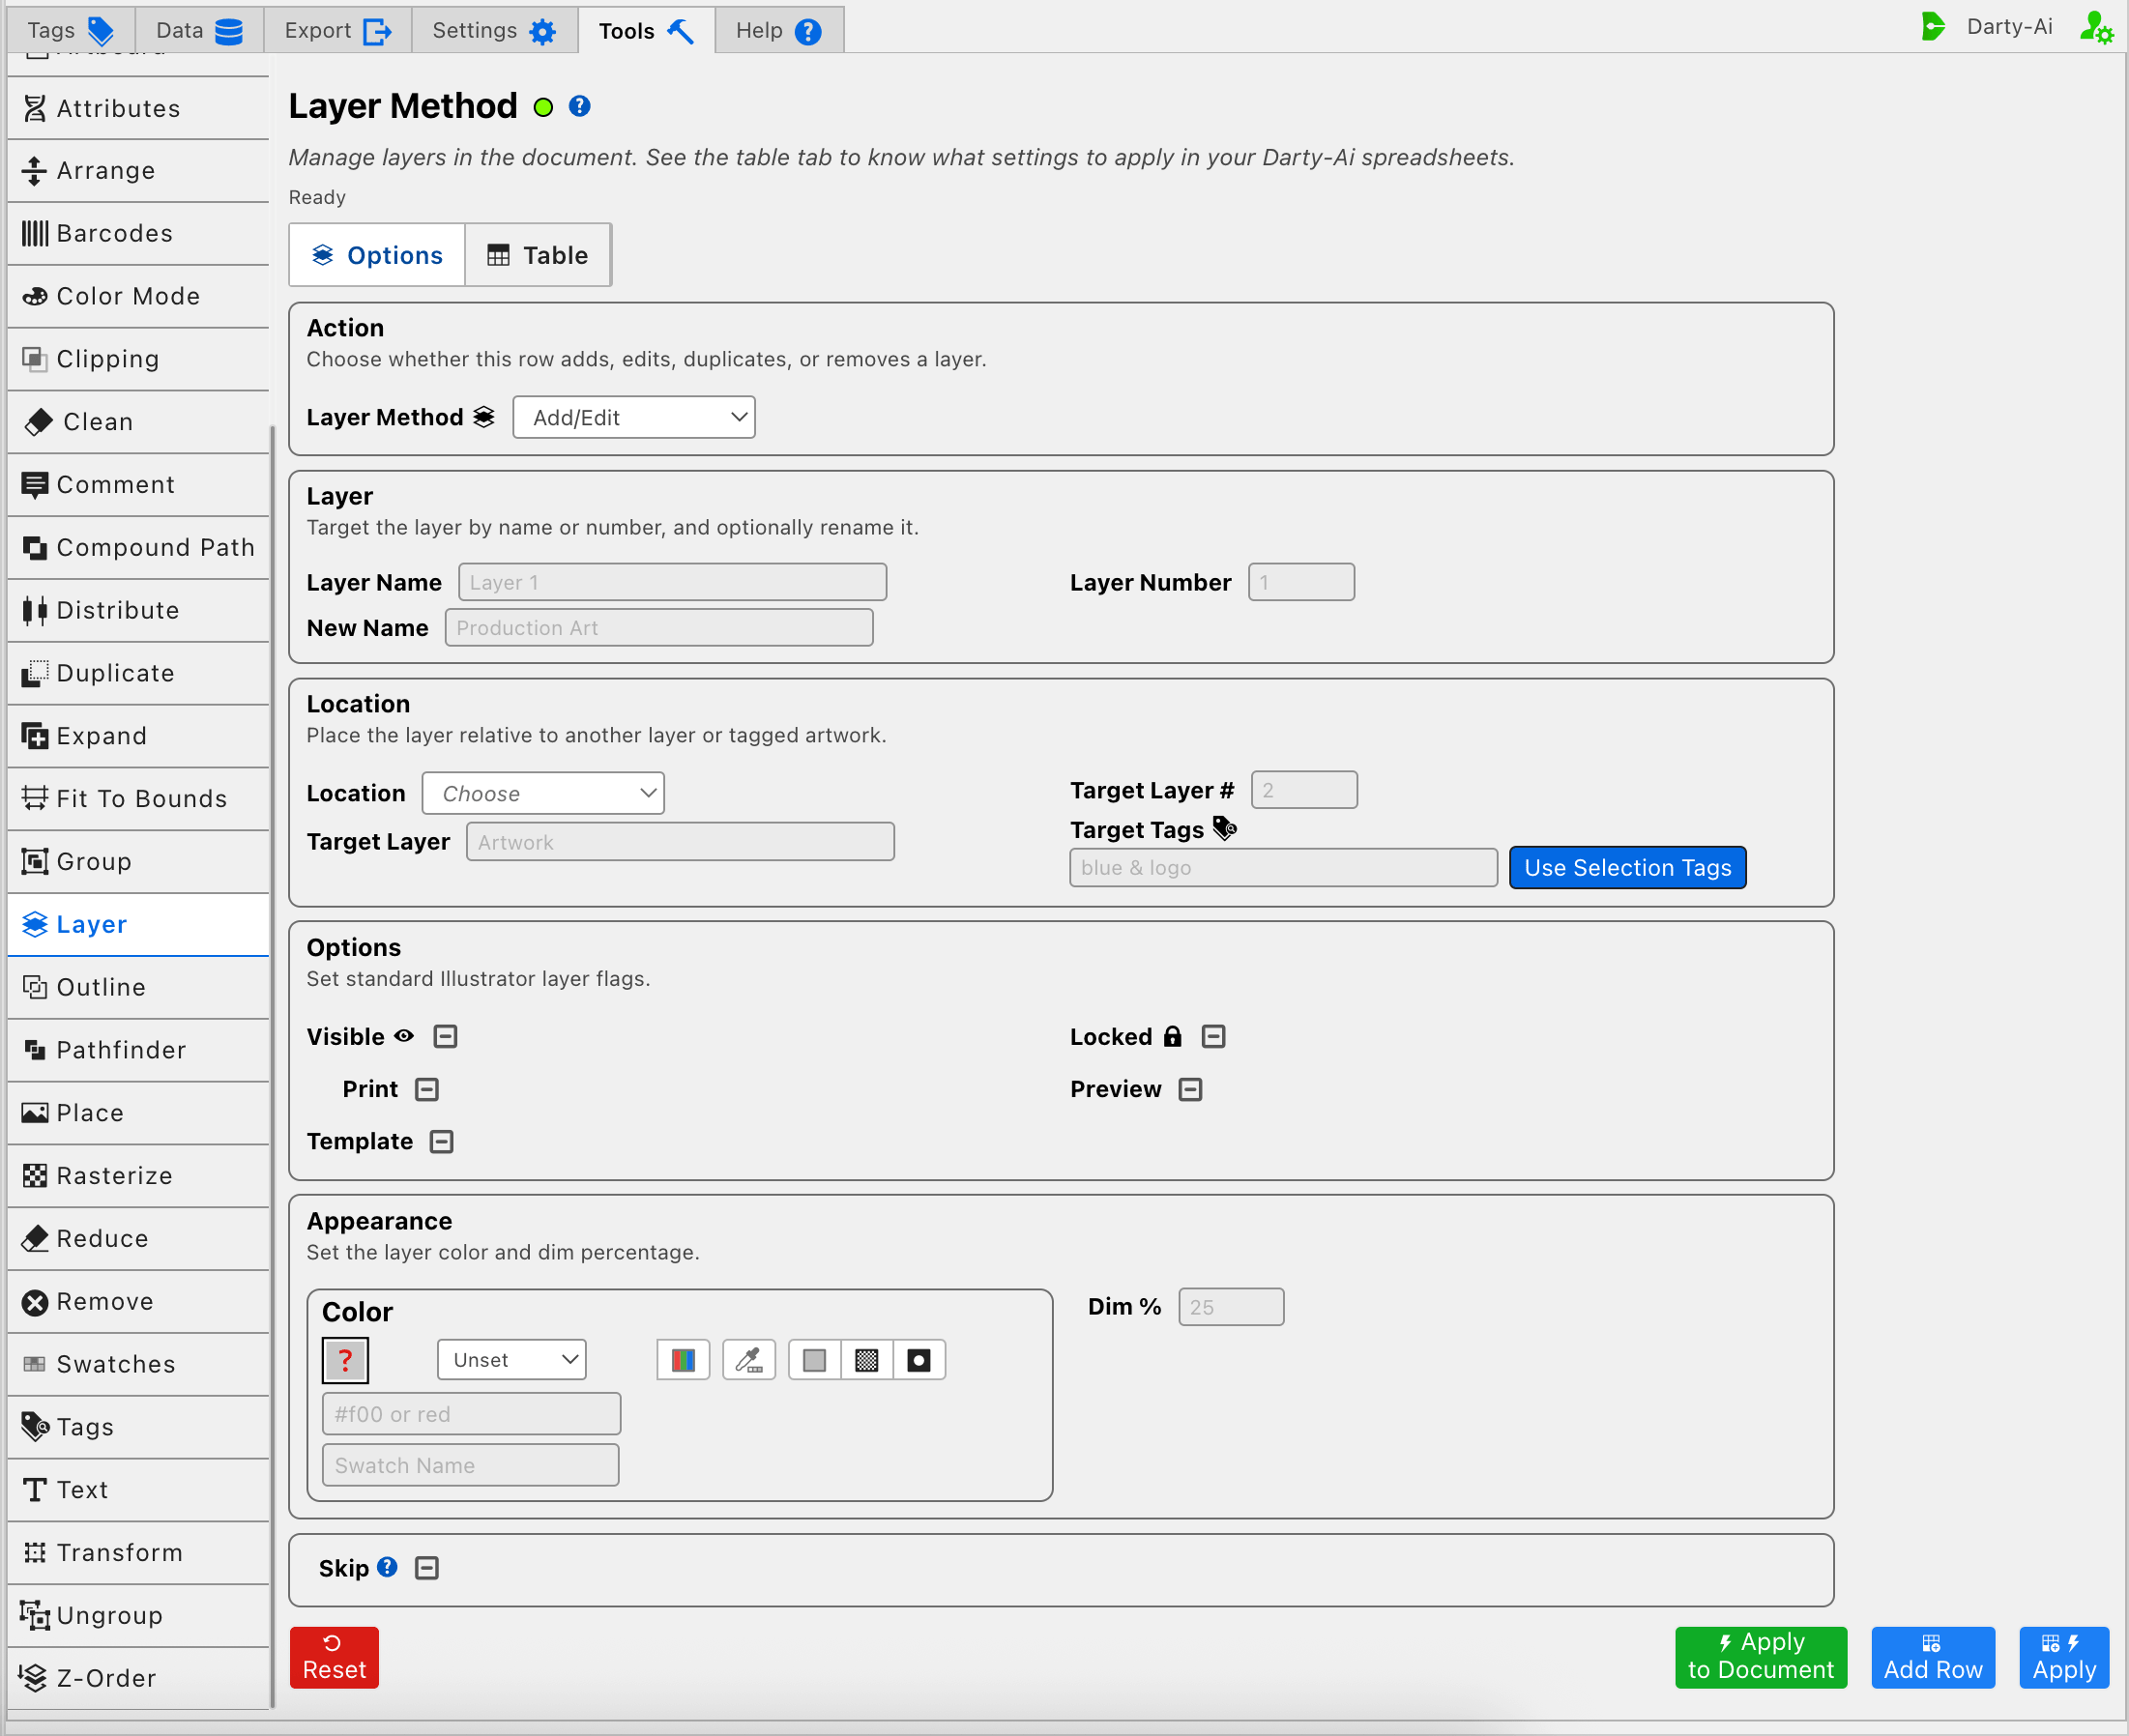
Task: Select the Remove tool
Action: pos(138,1302)
